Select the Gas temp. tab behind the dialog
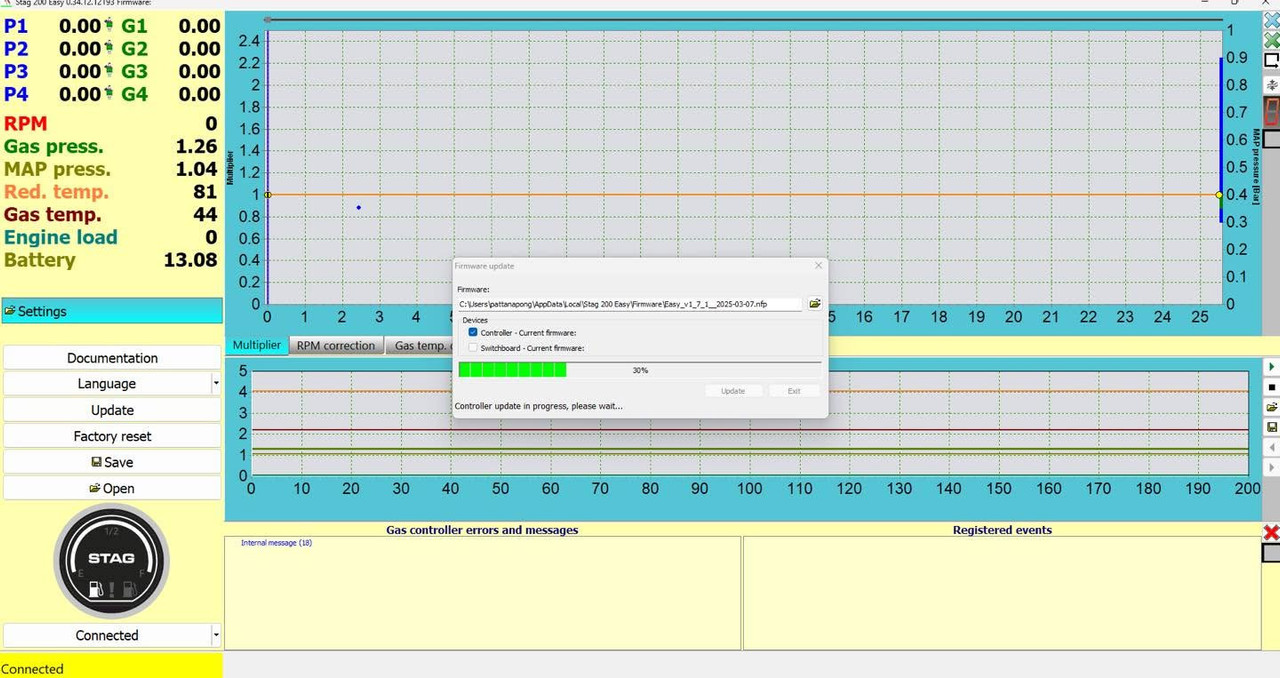 click(x=421, y=346)
